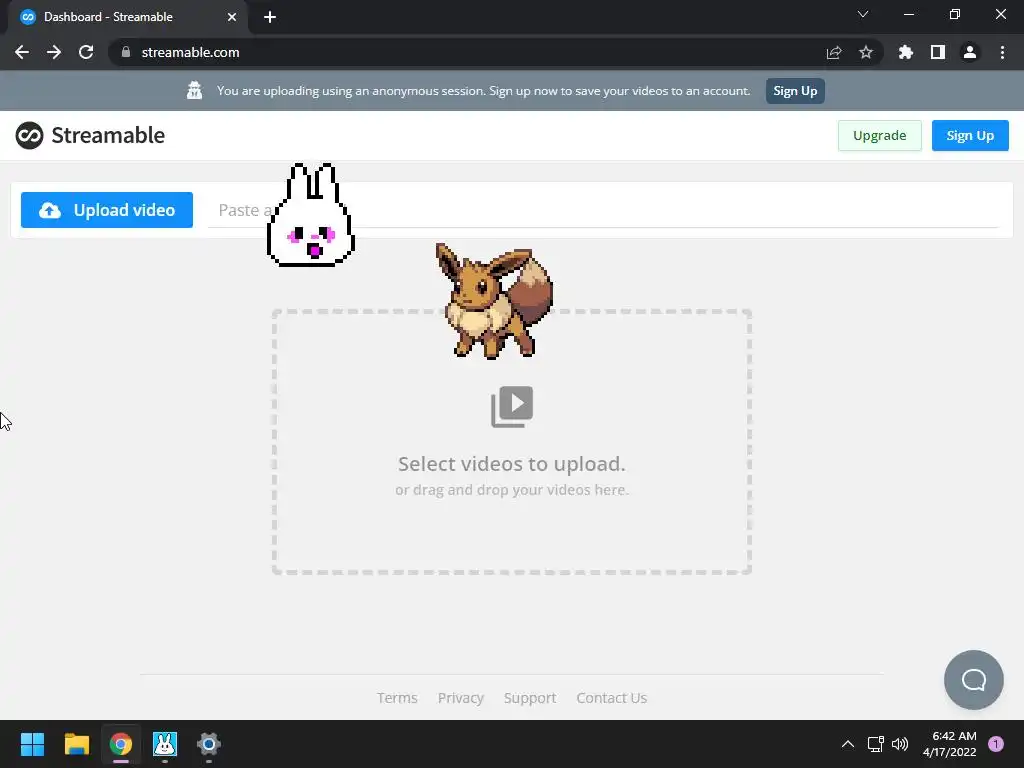The image size is (1024, 768).
Task: Open the Settings gear in taskbar
Action: click(x=209, y=744)
